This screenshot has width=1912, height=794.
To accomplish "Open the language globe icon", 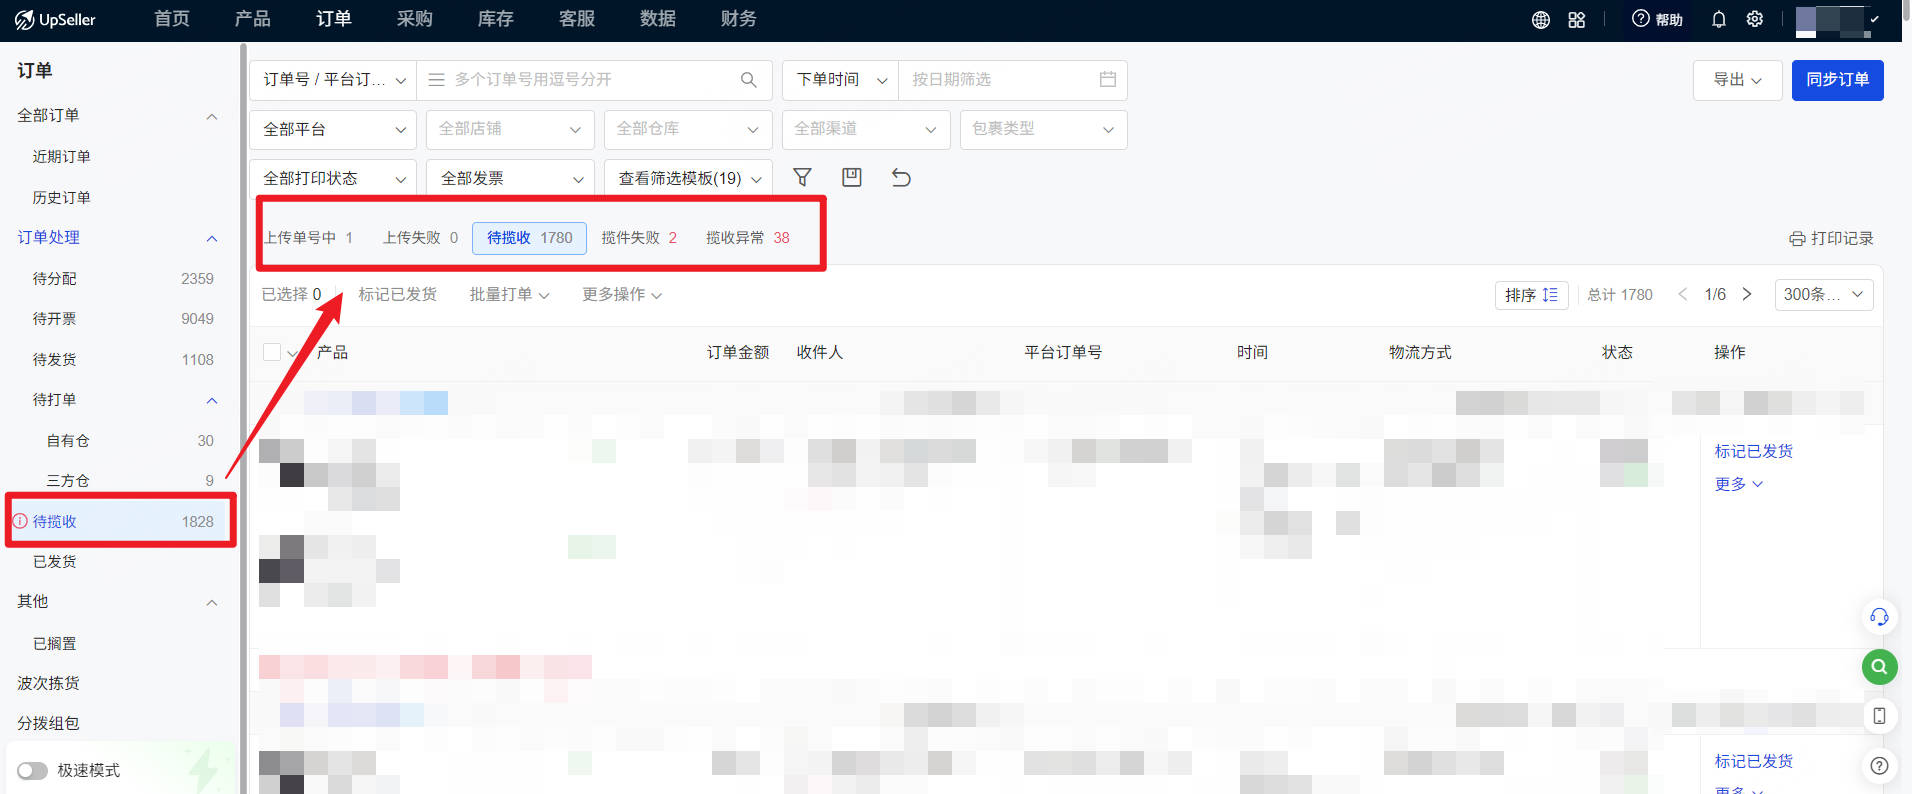I will pyautogui.click(x=1541, y=20).
